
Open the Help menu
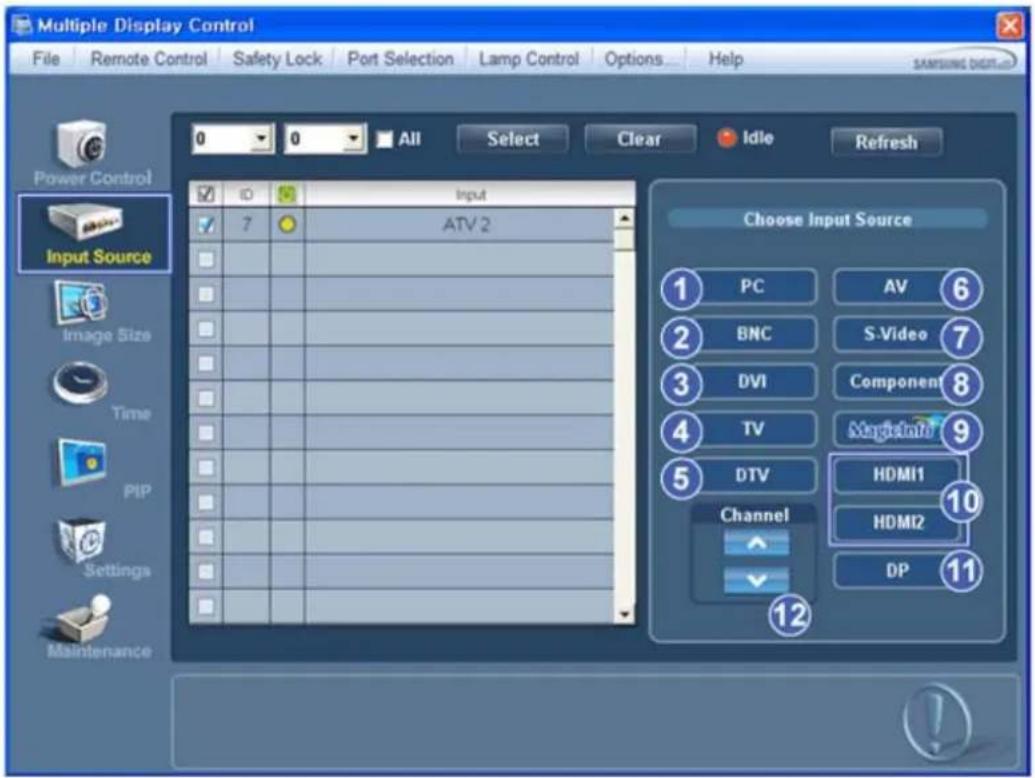(x=725, y=59)
